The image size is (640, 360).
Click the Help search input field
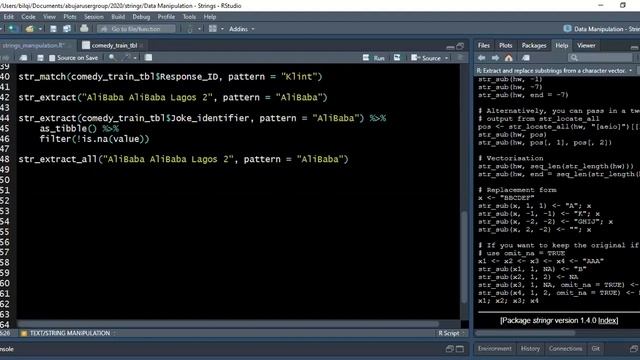coord(600,58)
